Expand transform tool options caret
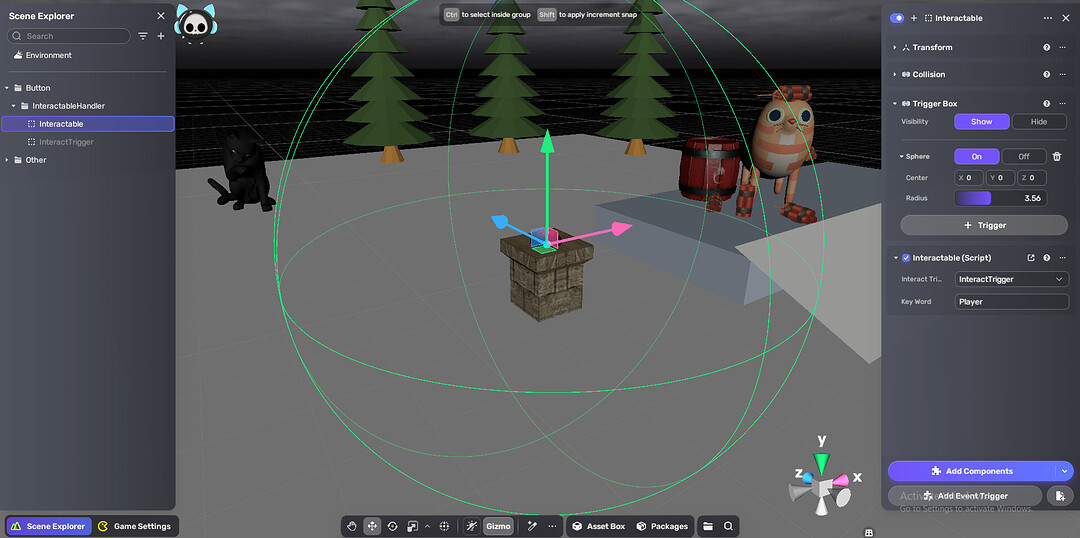 427,526
